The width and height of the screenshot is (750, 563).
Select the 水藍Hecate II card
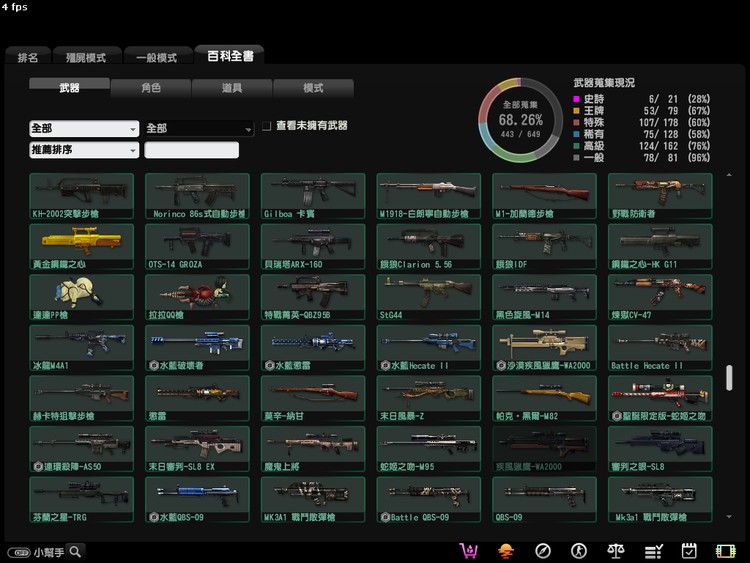[x=429, y=348]
